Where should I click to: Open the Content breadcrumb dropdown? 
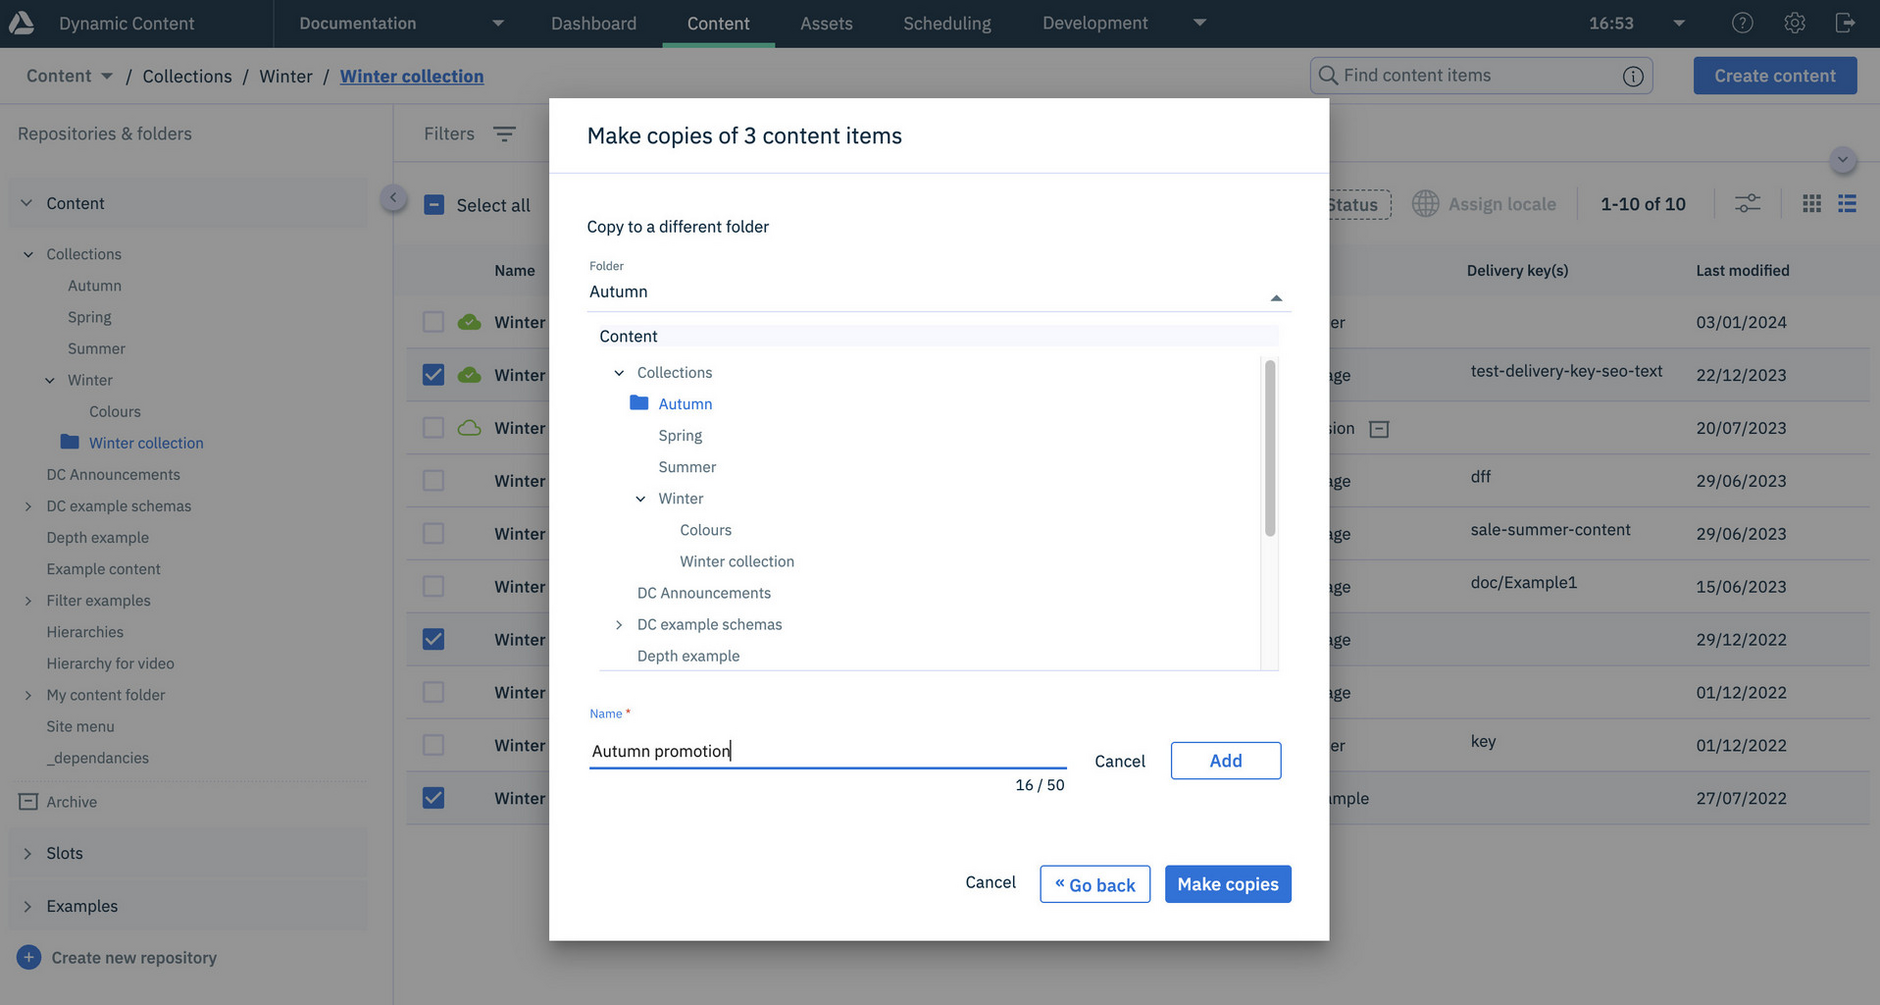pos(107,76)
